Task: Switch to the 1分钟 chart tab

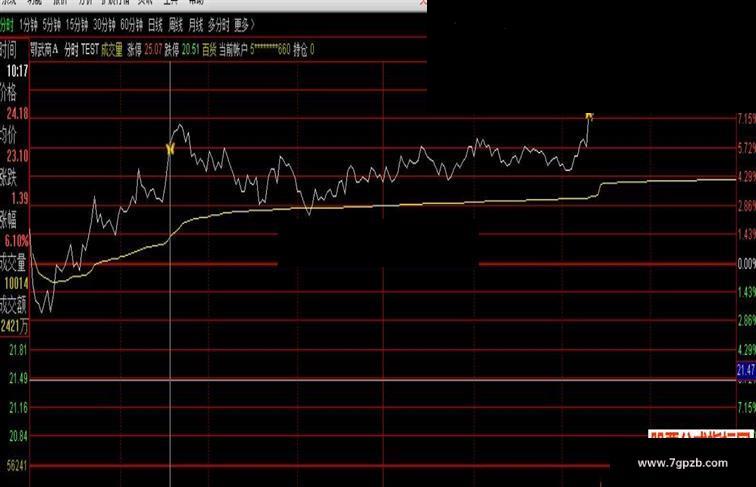Action: pyautogui.click(x=28, y=25)
